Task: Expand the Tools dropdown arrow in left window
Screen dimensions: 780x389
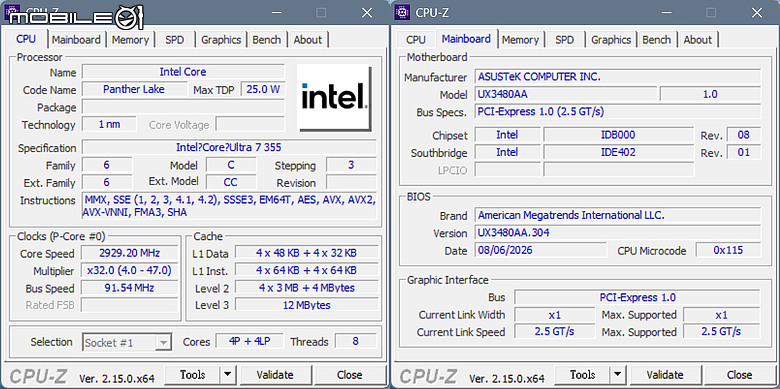Action: [x=227, y=375]
